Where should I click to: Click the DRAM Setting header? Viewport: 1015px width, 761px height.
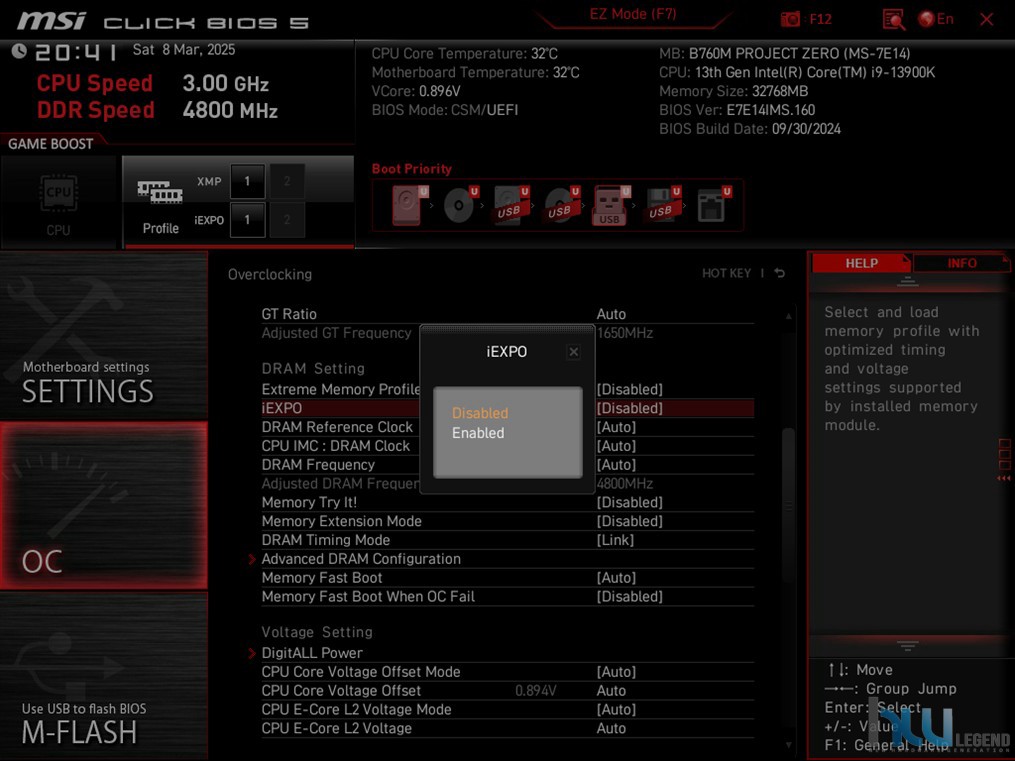pyautogui.click(x=313, y=368)
